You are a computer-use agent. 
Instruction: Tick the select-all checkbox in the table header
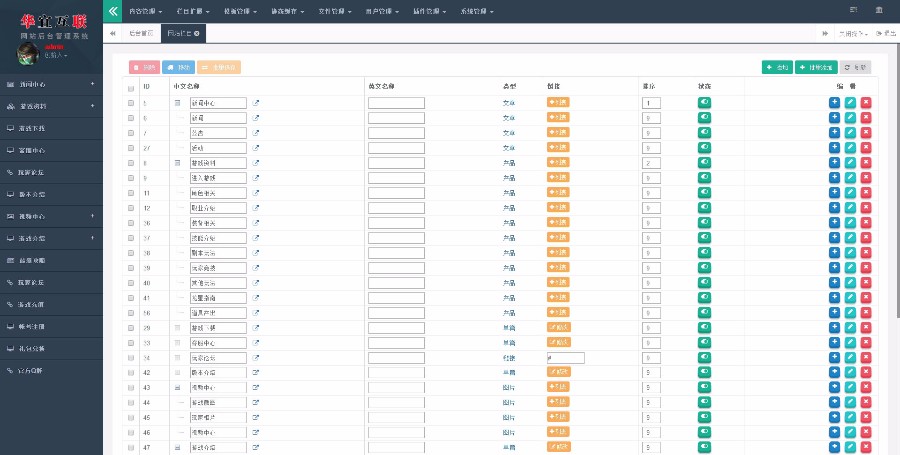click(131, 88)
